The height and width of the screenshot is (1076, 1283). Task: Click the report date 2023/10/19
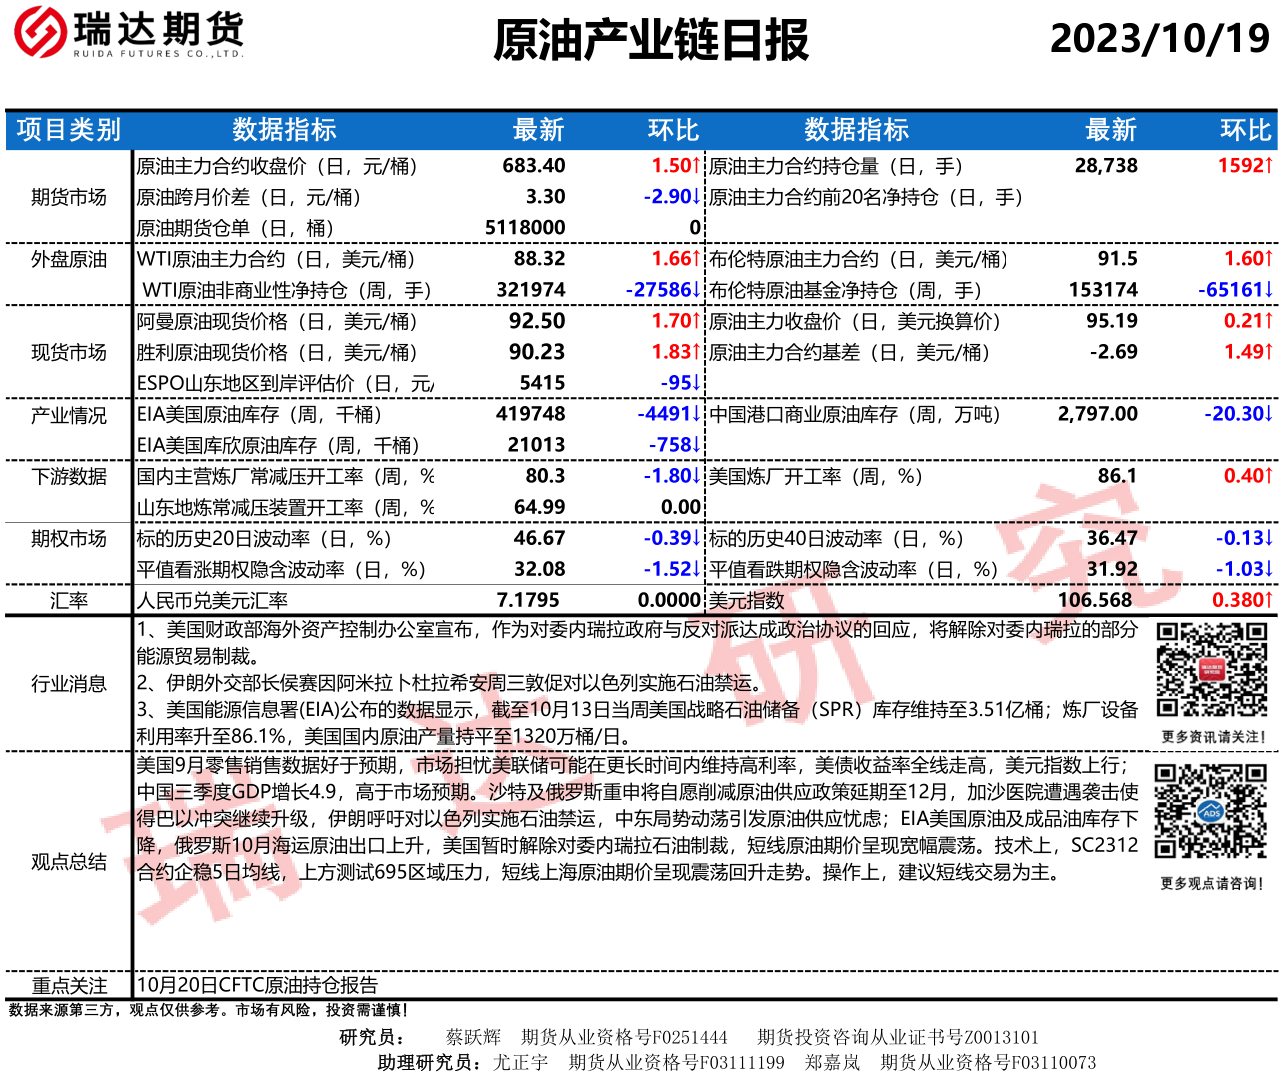(1159, 39)
